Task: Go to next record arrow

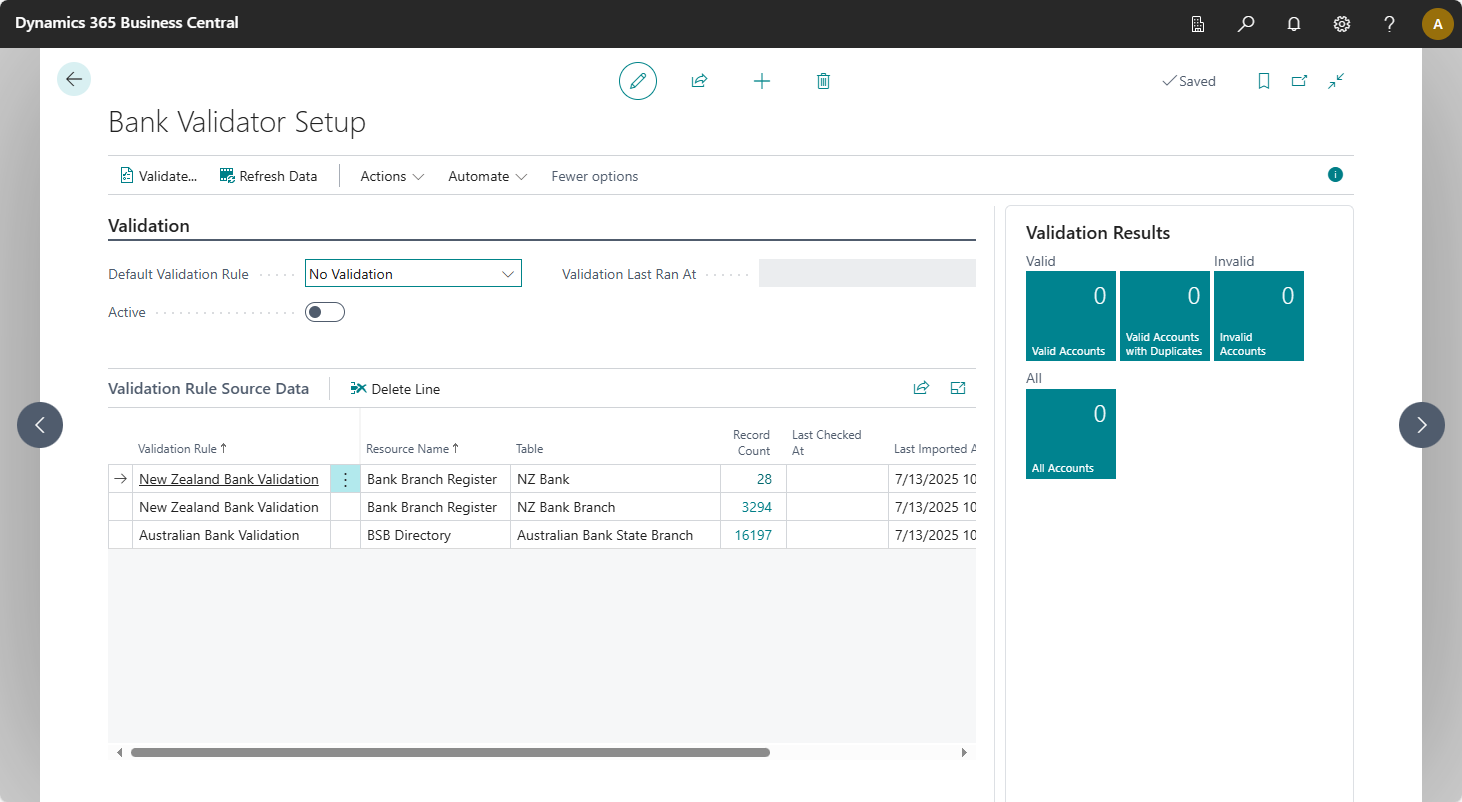Action: [1422, 425]
